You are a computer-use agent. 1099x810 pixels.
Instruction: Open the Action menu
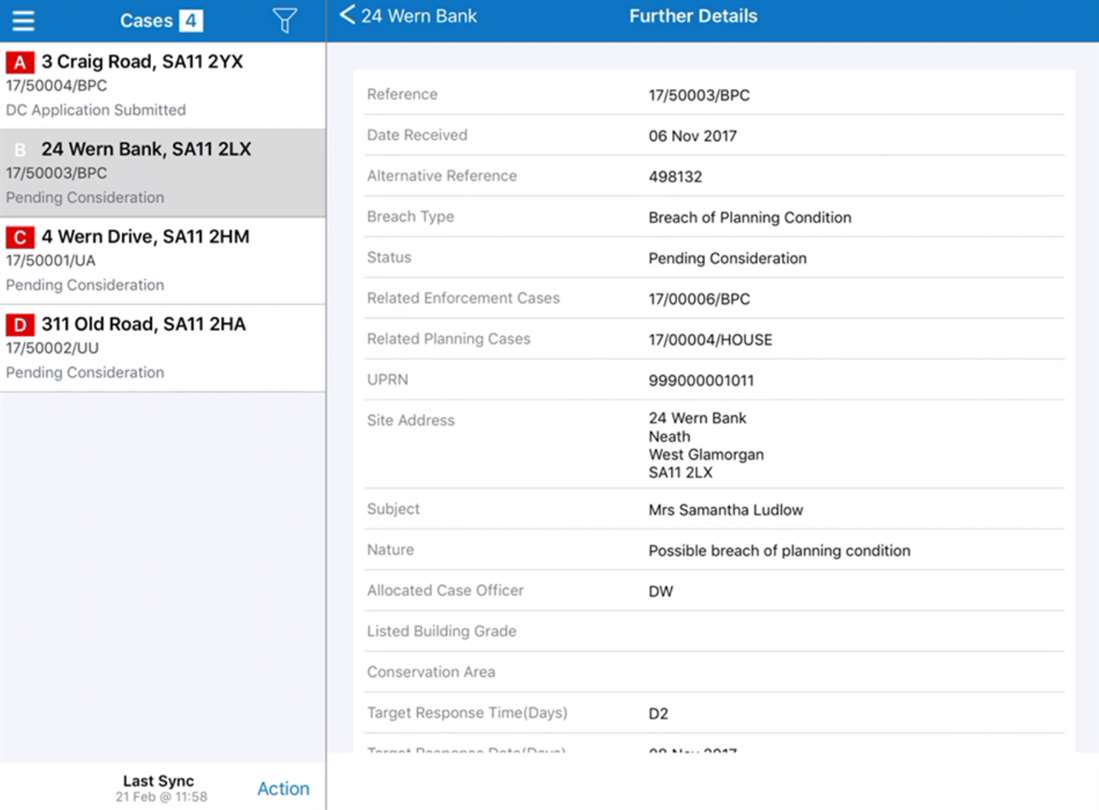[283, 788]
